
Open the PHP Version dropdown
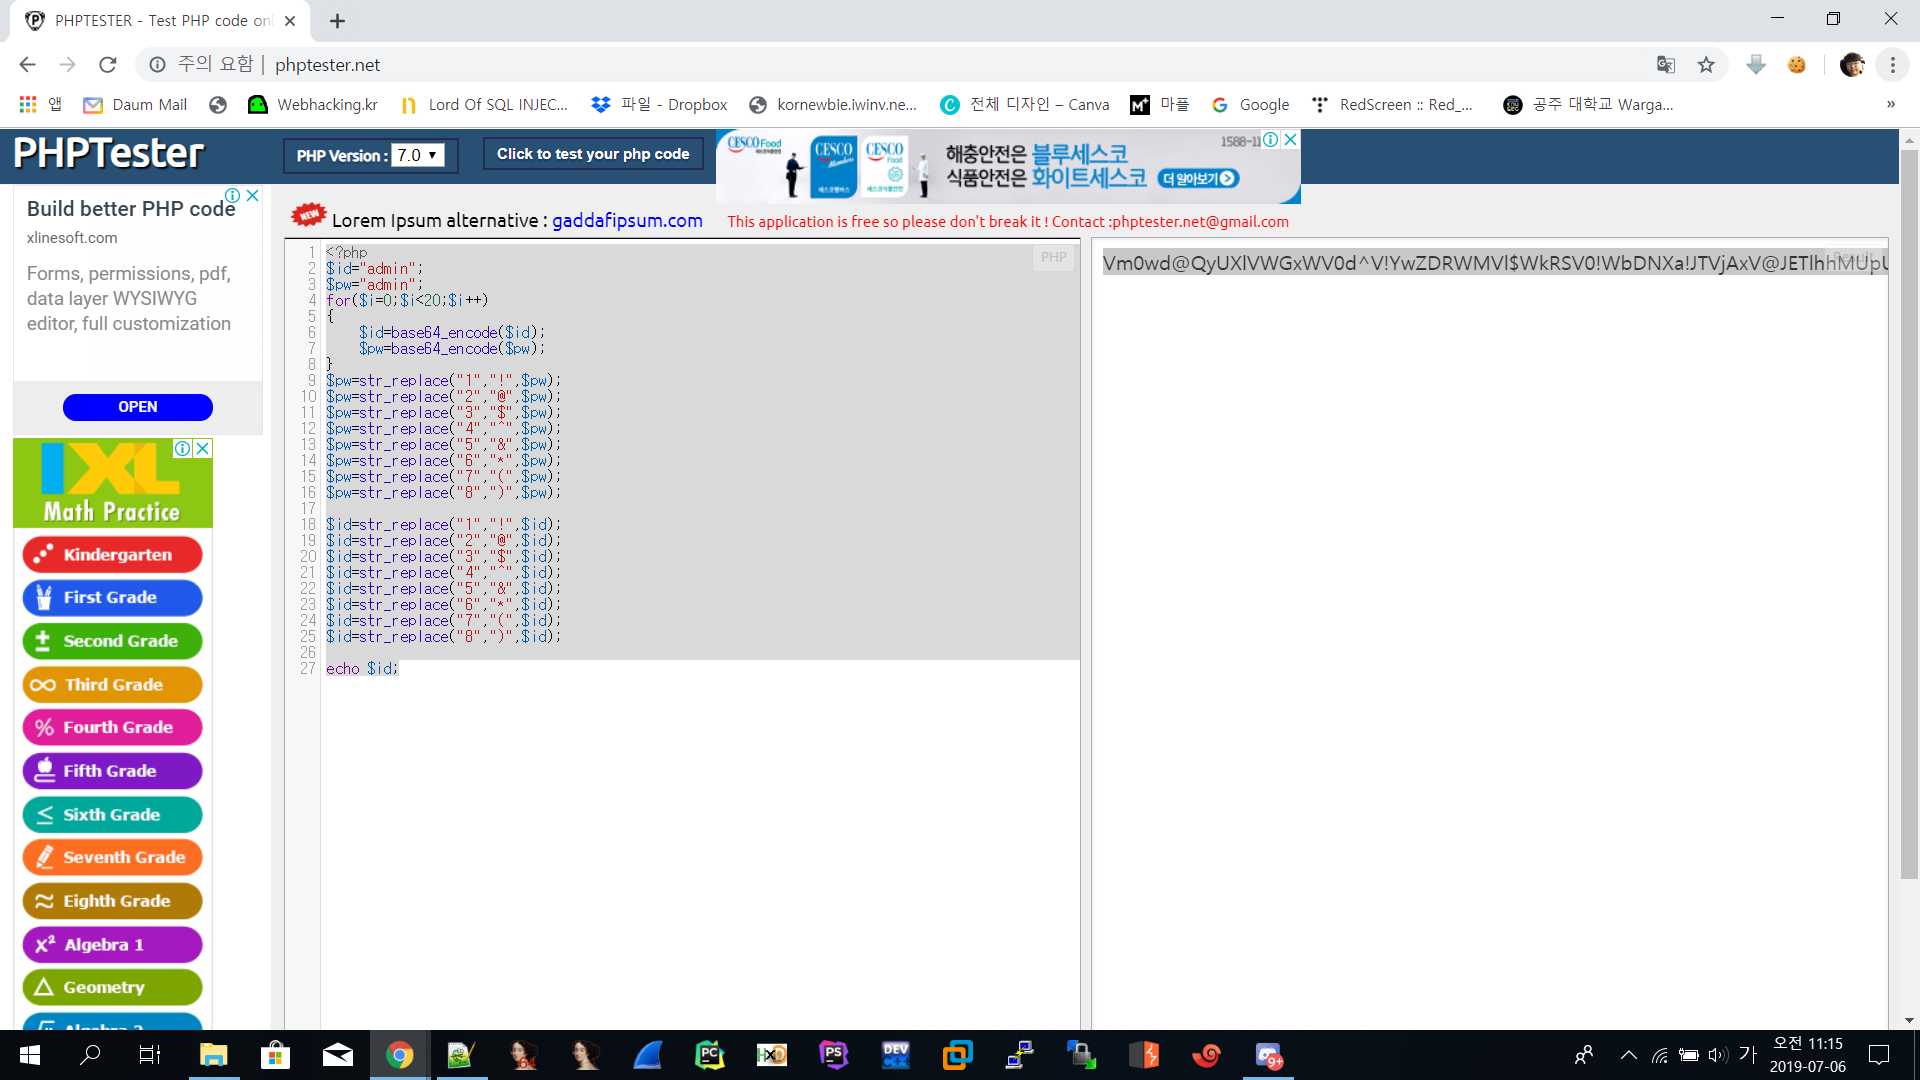(417, 155)
